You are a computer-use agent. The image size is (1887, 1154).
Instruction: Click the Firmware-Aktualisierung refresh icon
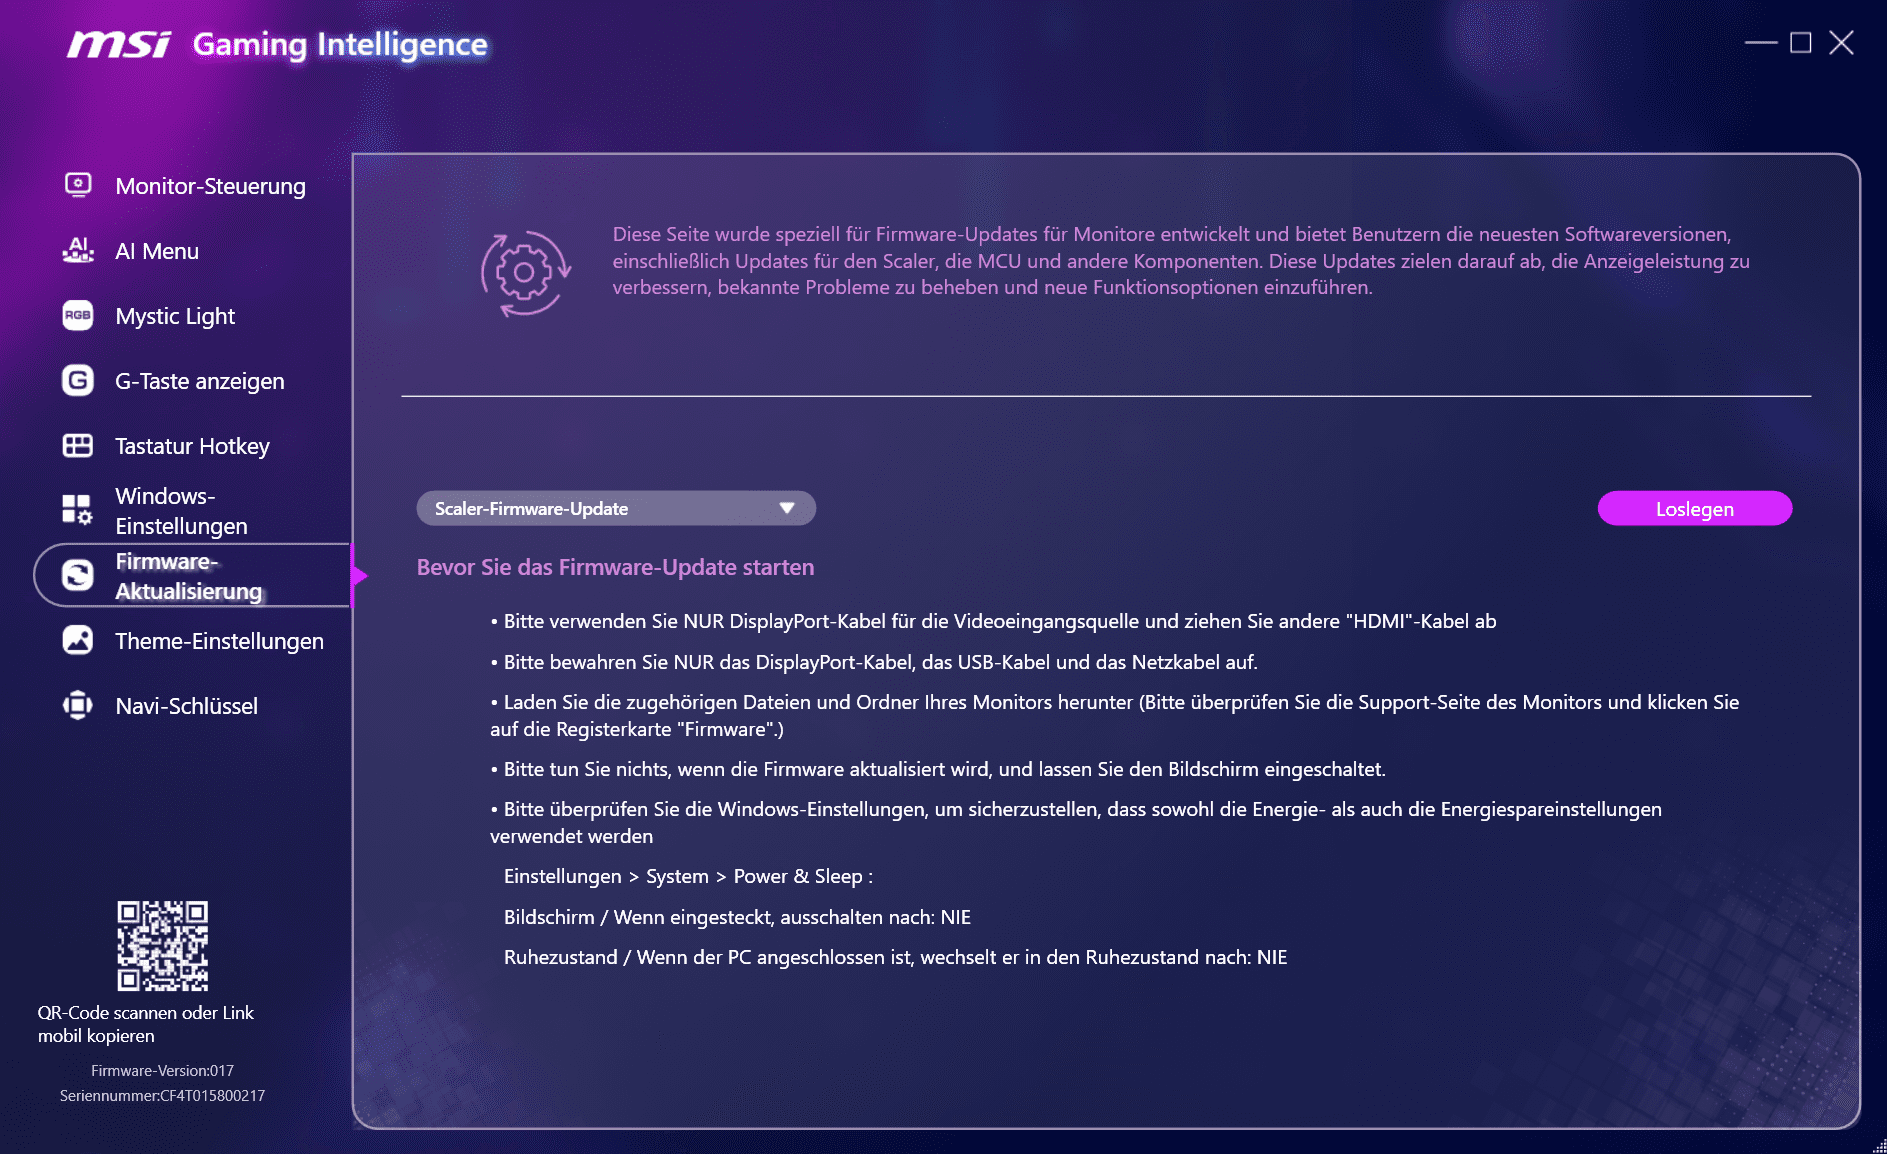(x=78, y=575)
